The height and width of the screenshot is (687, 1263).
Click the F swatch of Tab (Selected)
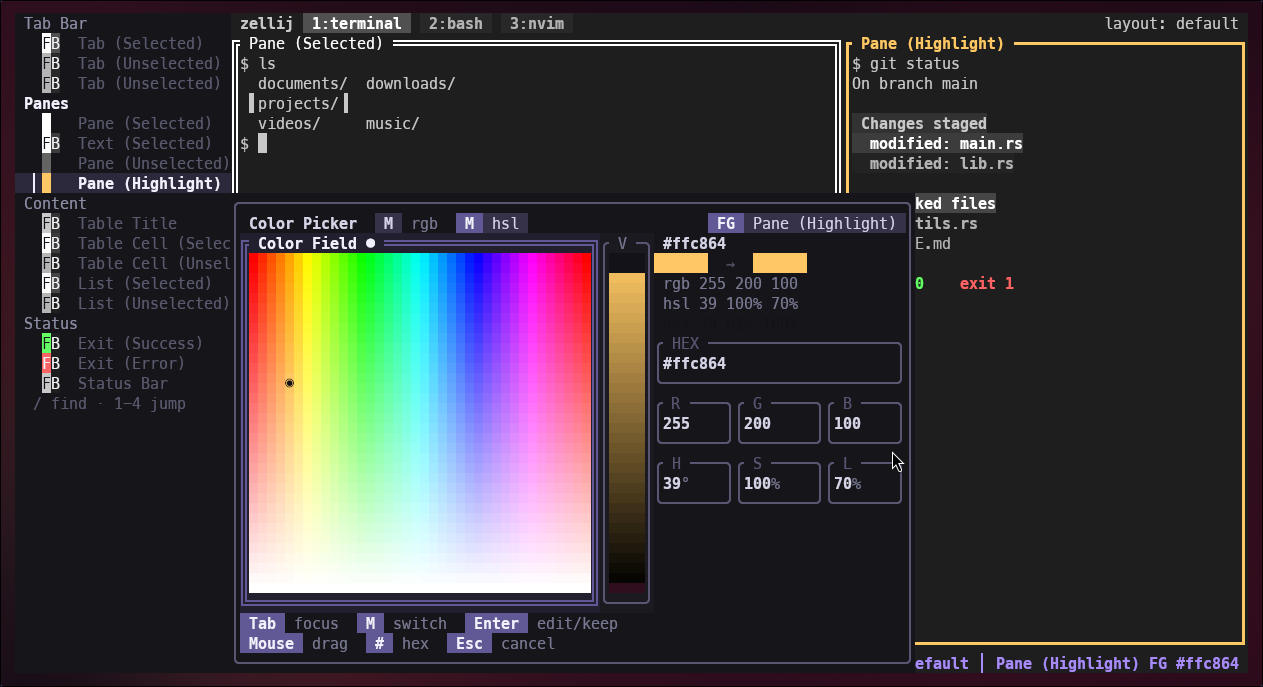click(46, 43)
